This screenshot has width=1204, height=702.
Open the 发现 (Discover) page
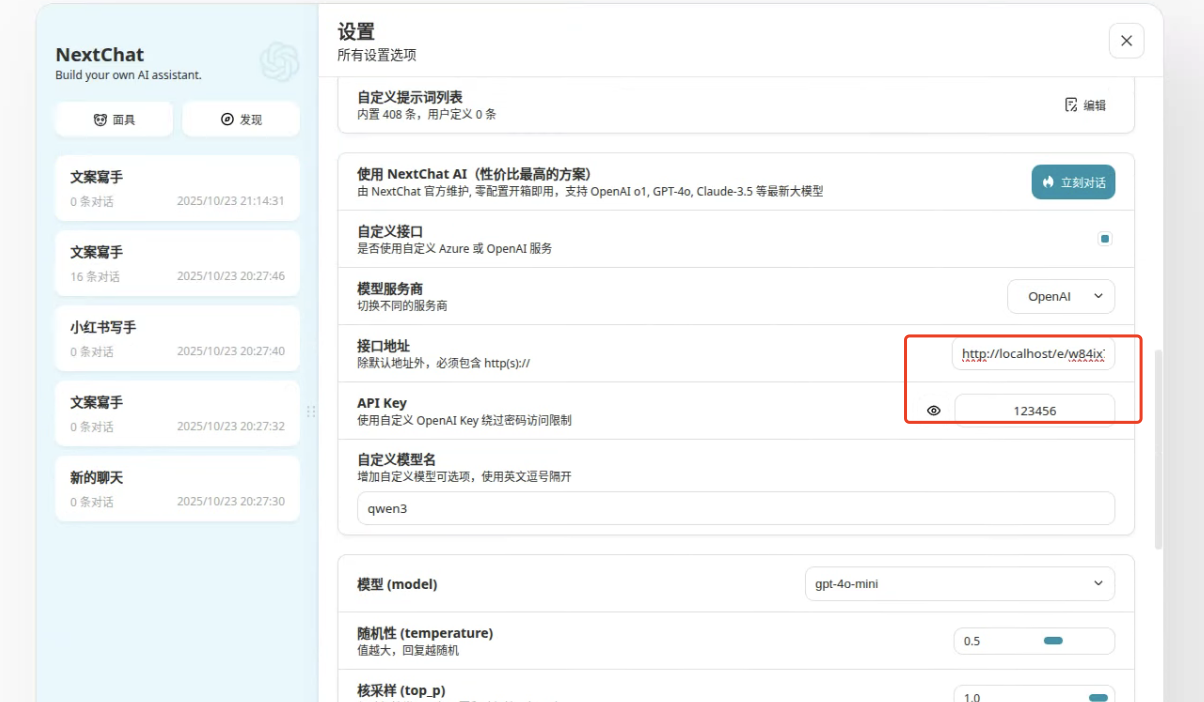point(241,119)
